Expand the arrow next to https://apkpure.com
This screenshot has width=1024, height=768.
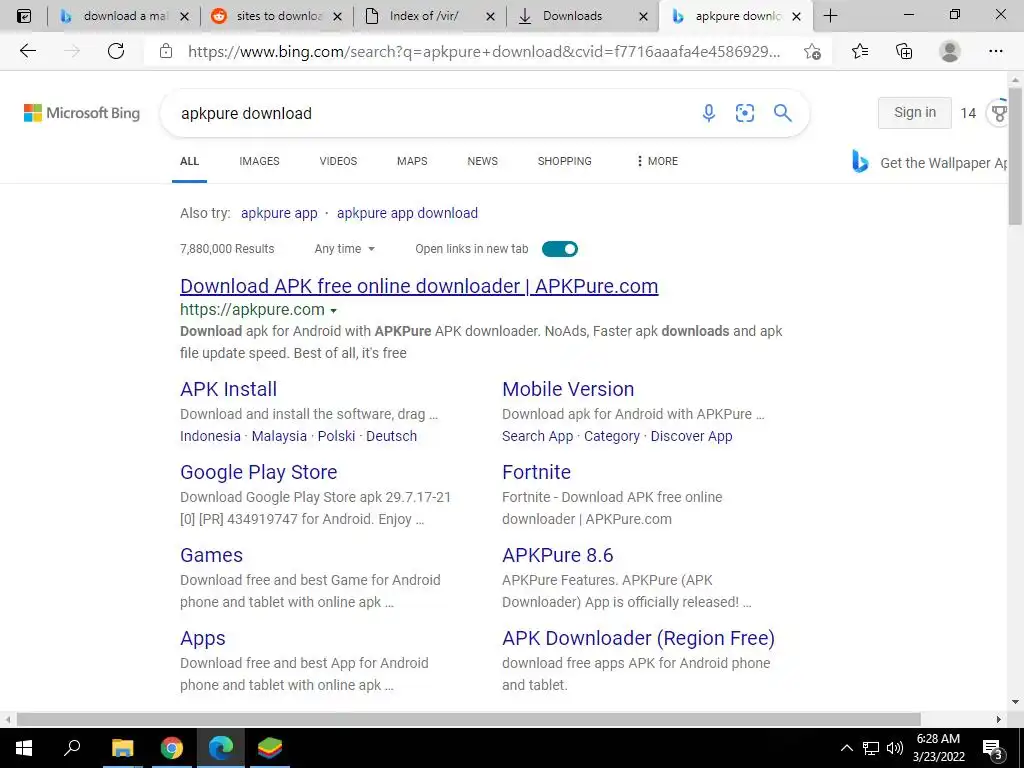pos(334,311)
